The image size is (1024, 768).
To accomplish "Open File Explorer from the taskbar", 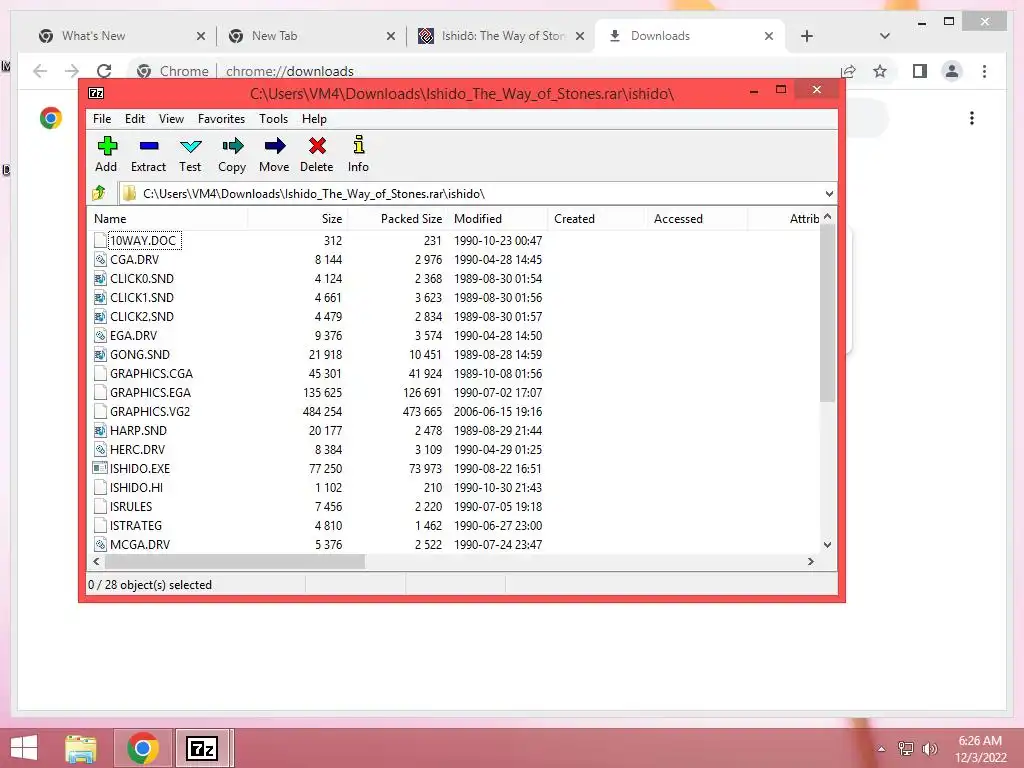I will (x=81, y=748).
